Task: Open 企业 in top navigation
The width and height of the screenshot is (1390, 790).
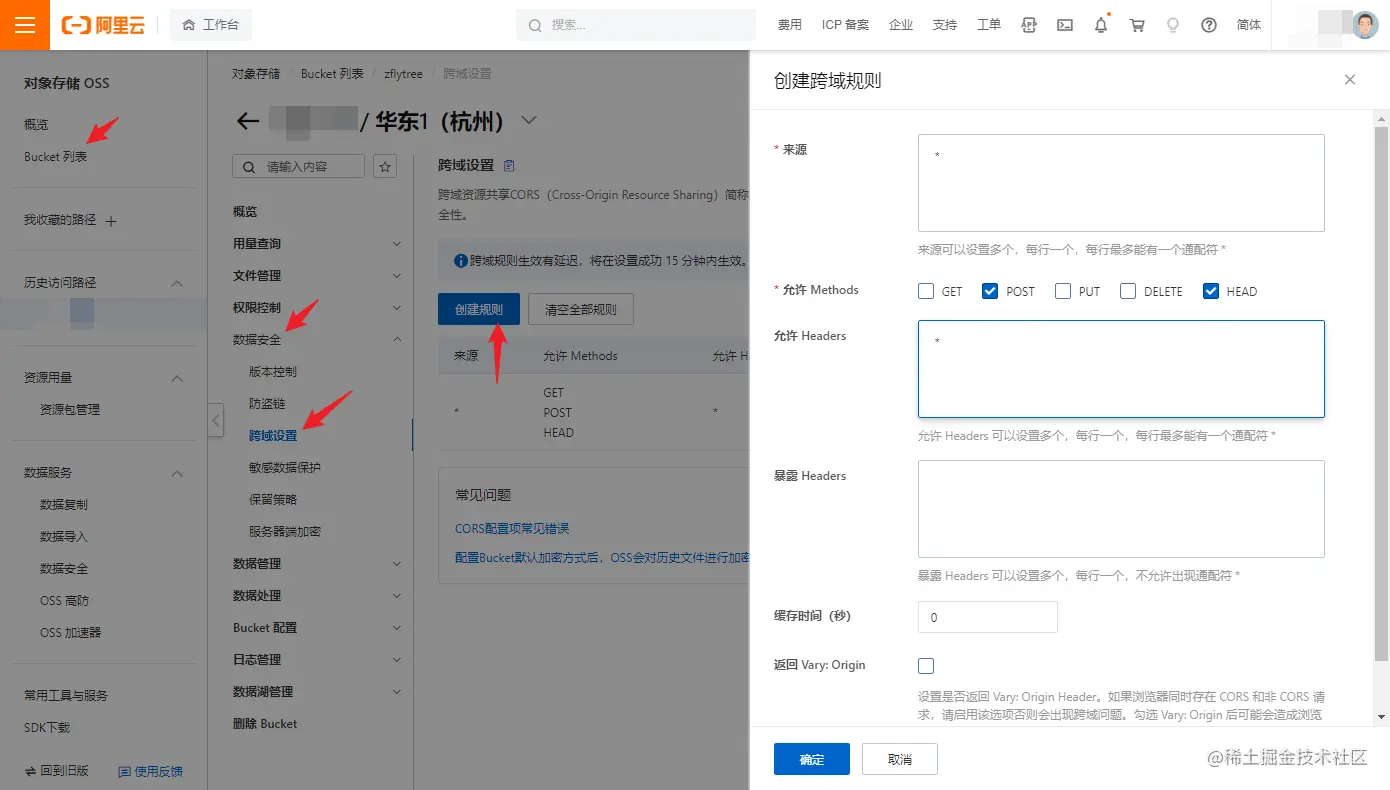Action: coord(901,25)
